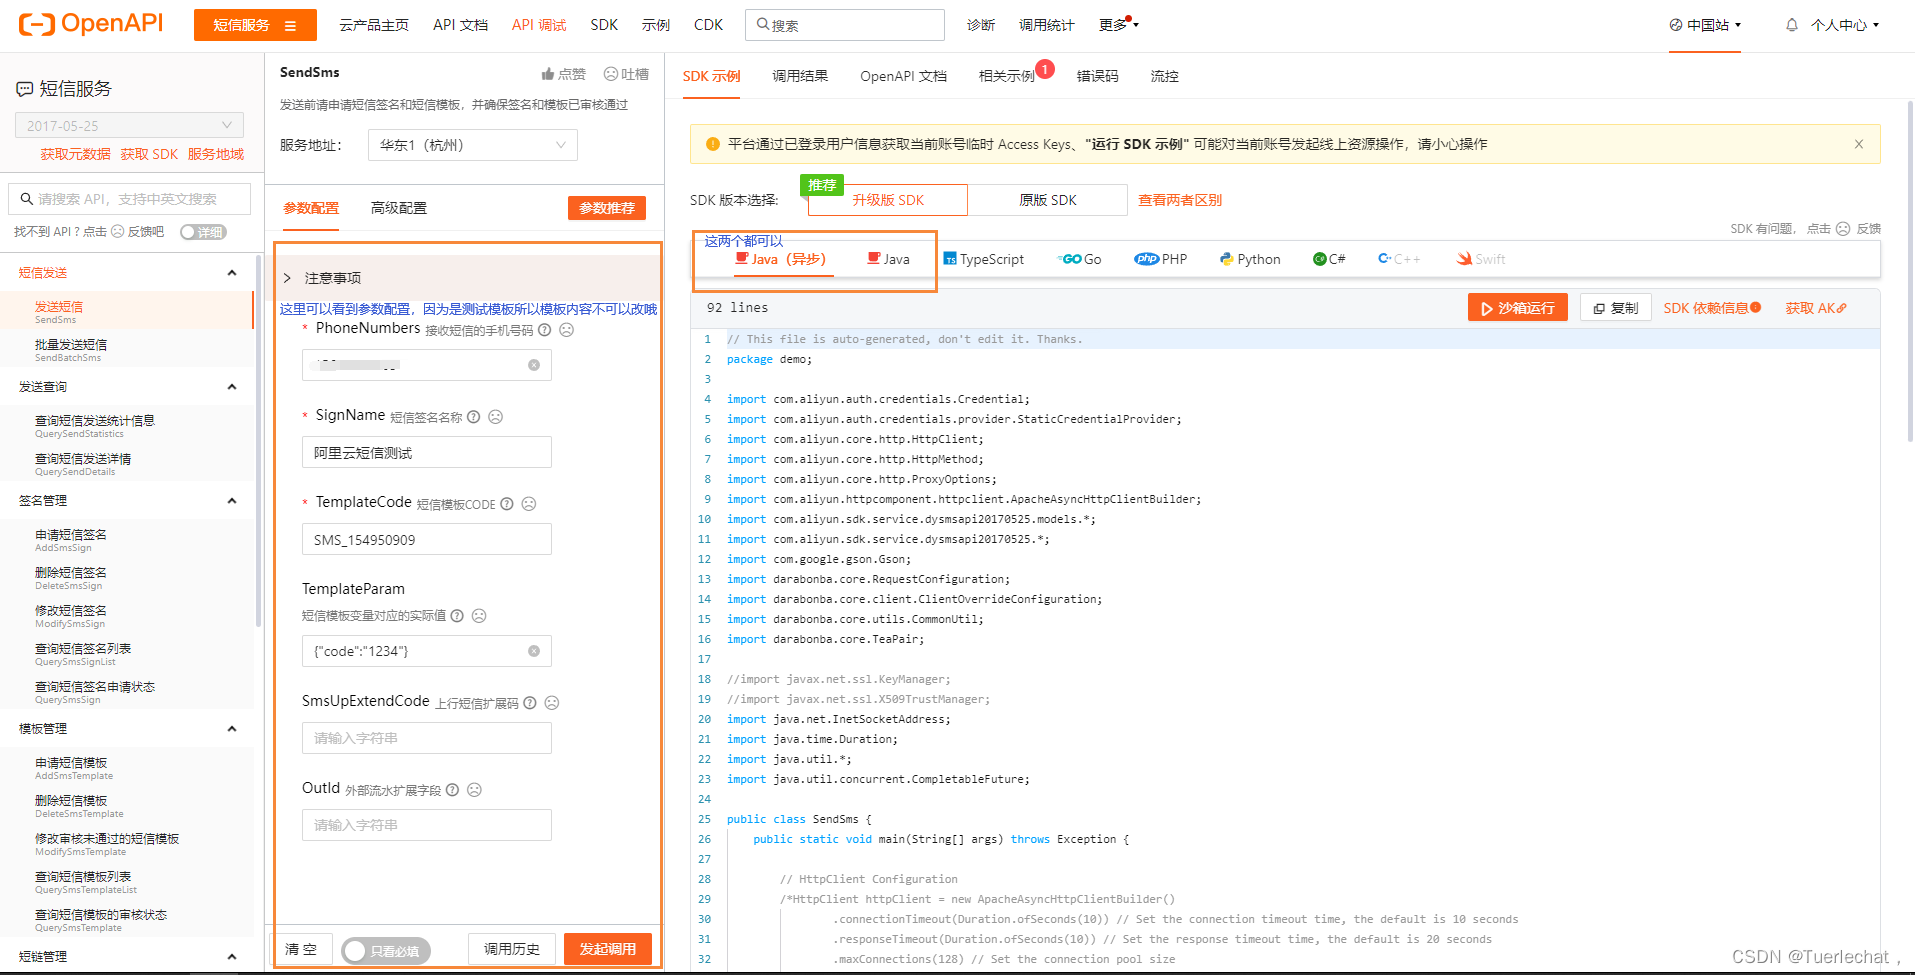1915x975 pixels.
Task: Click the 调用历史 button
Action: click(x=512, y=949)
